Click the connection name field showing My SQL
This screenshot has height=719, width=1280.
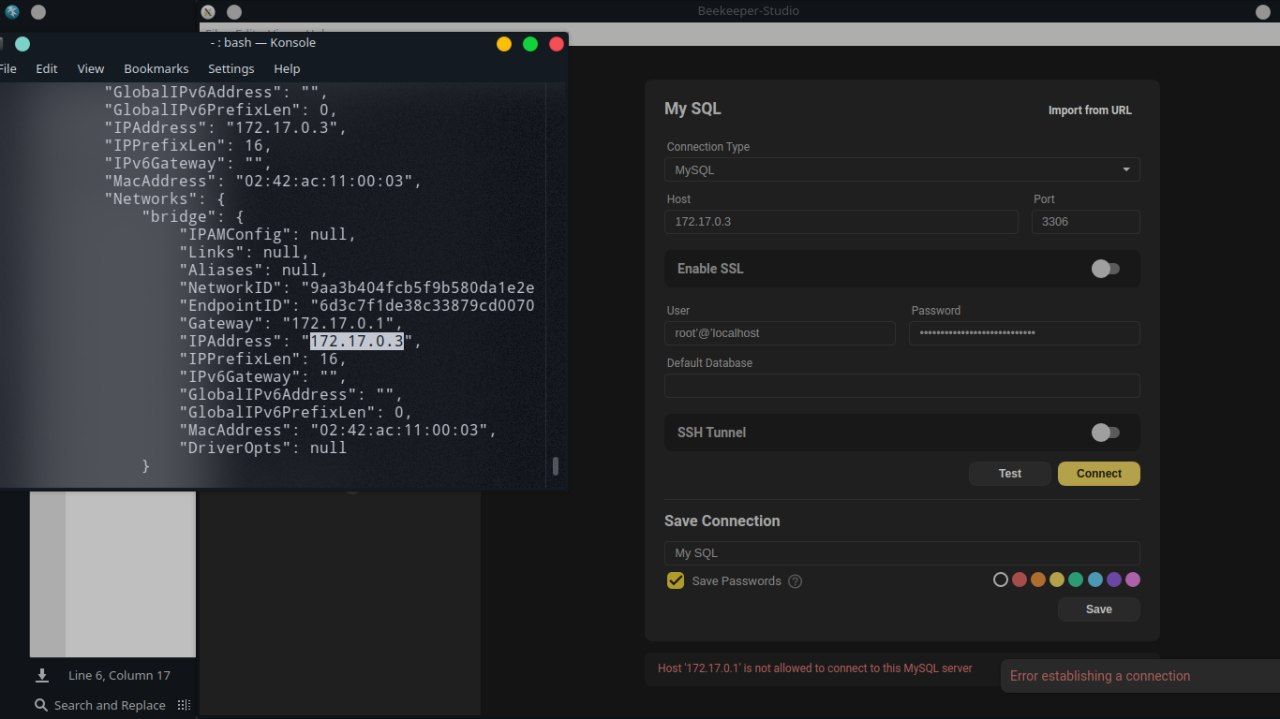(x=902, y=553)
